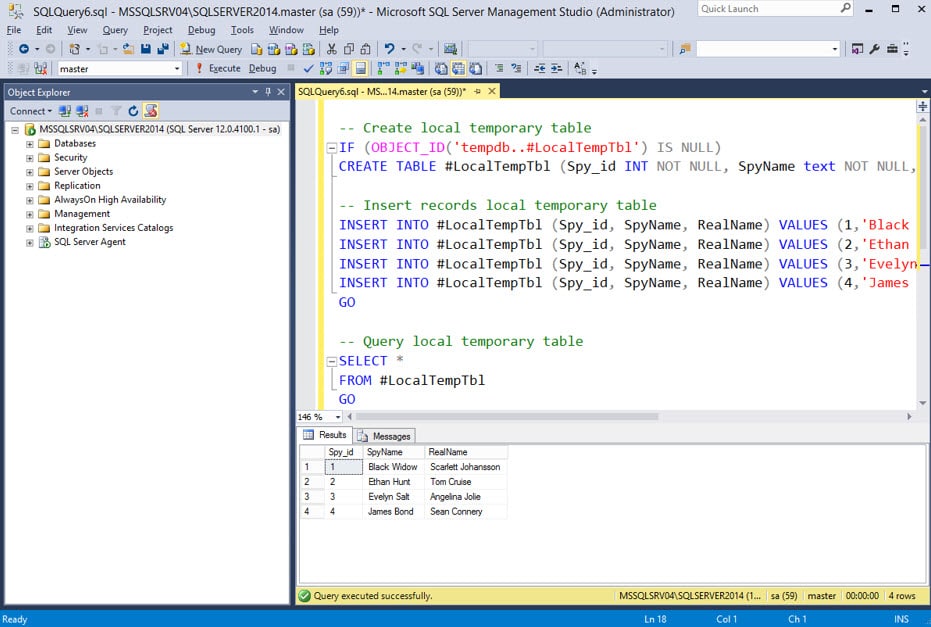
Task: Click the Cut scissors icon
Action: (331, 49)
